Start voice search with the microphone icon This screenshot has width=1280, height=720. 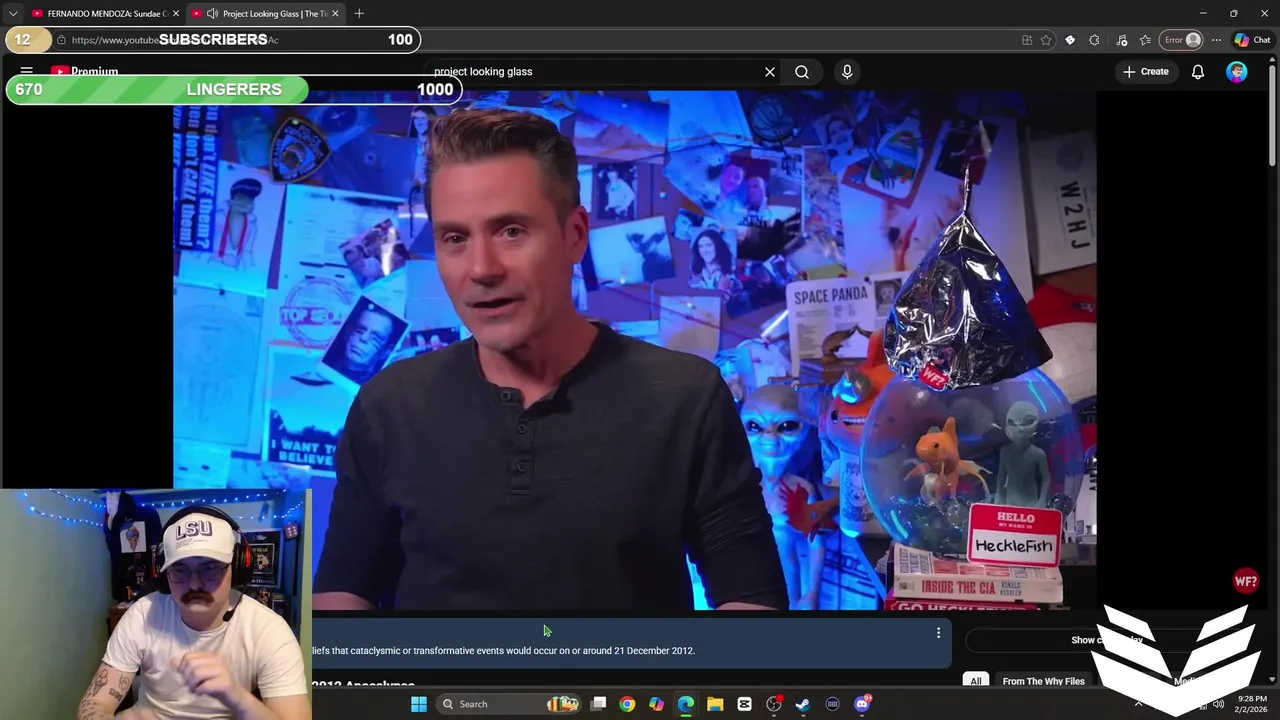847,72
